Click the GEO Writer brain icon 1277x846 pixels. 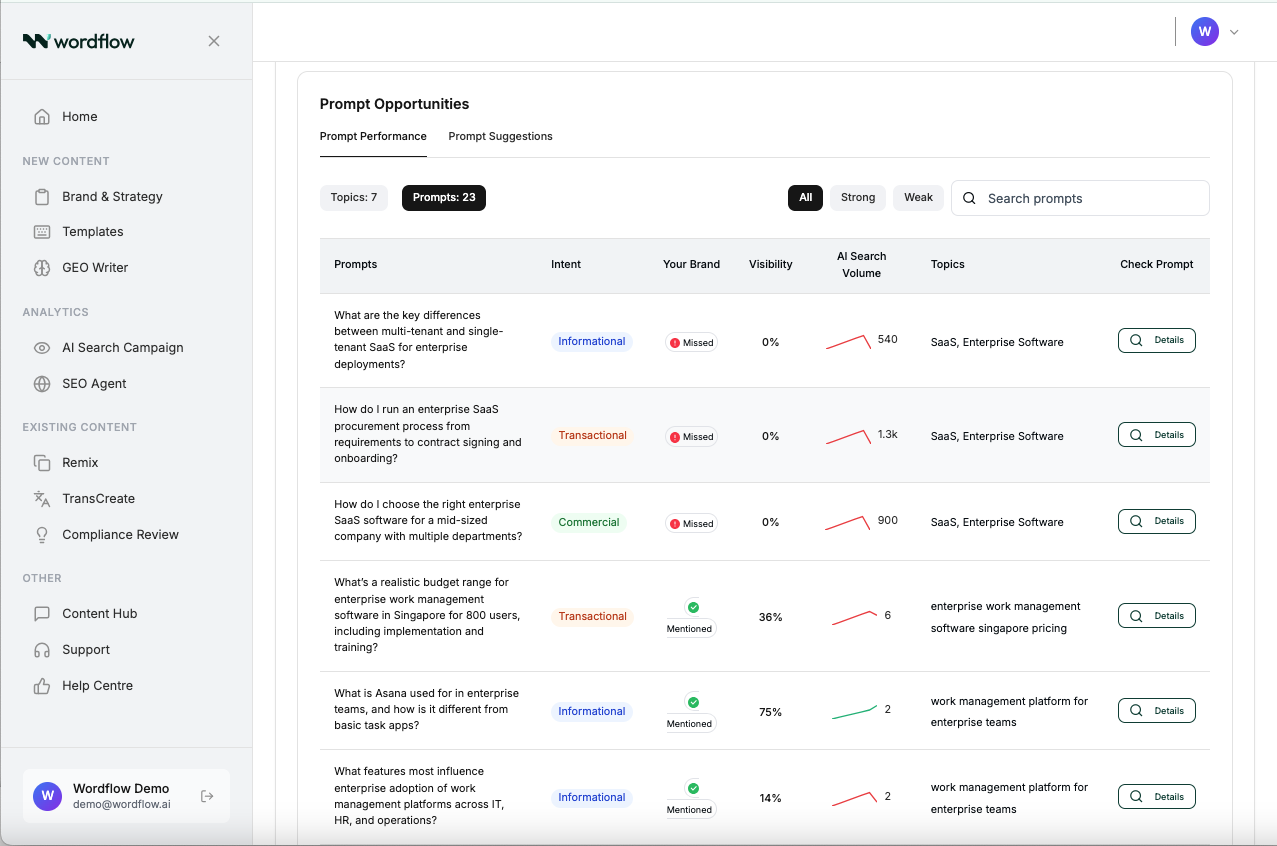point(42,268)
